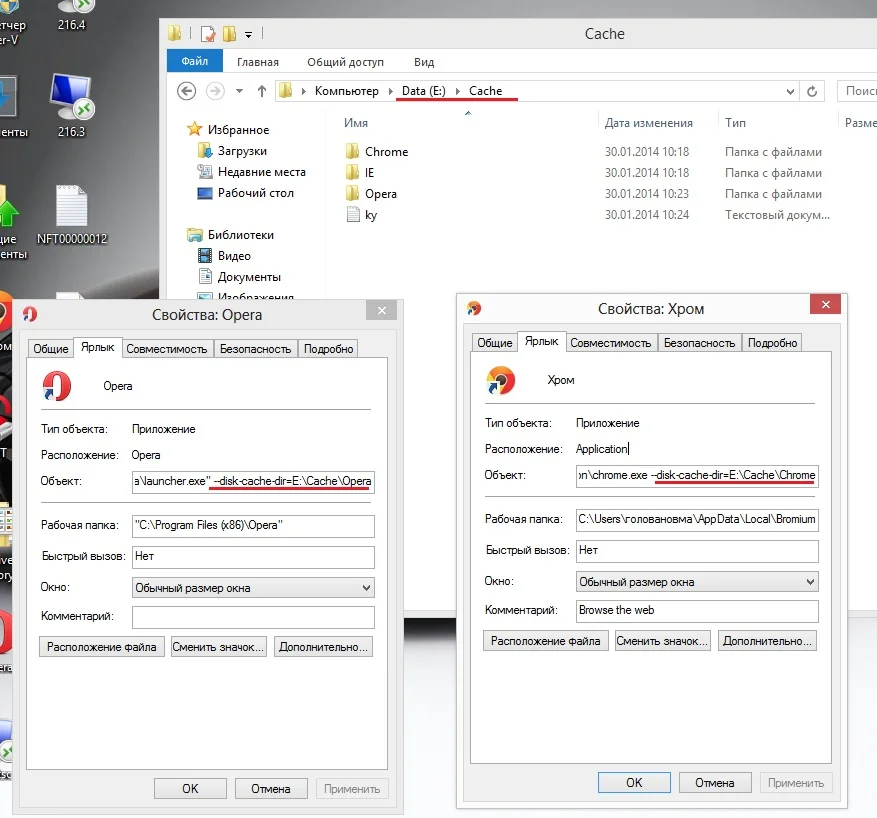877x818 pixels.
Task: Open Недавние места in navigation pane
Action: (262, 172)
